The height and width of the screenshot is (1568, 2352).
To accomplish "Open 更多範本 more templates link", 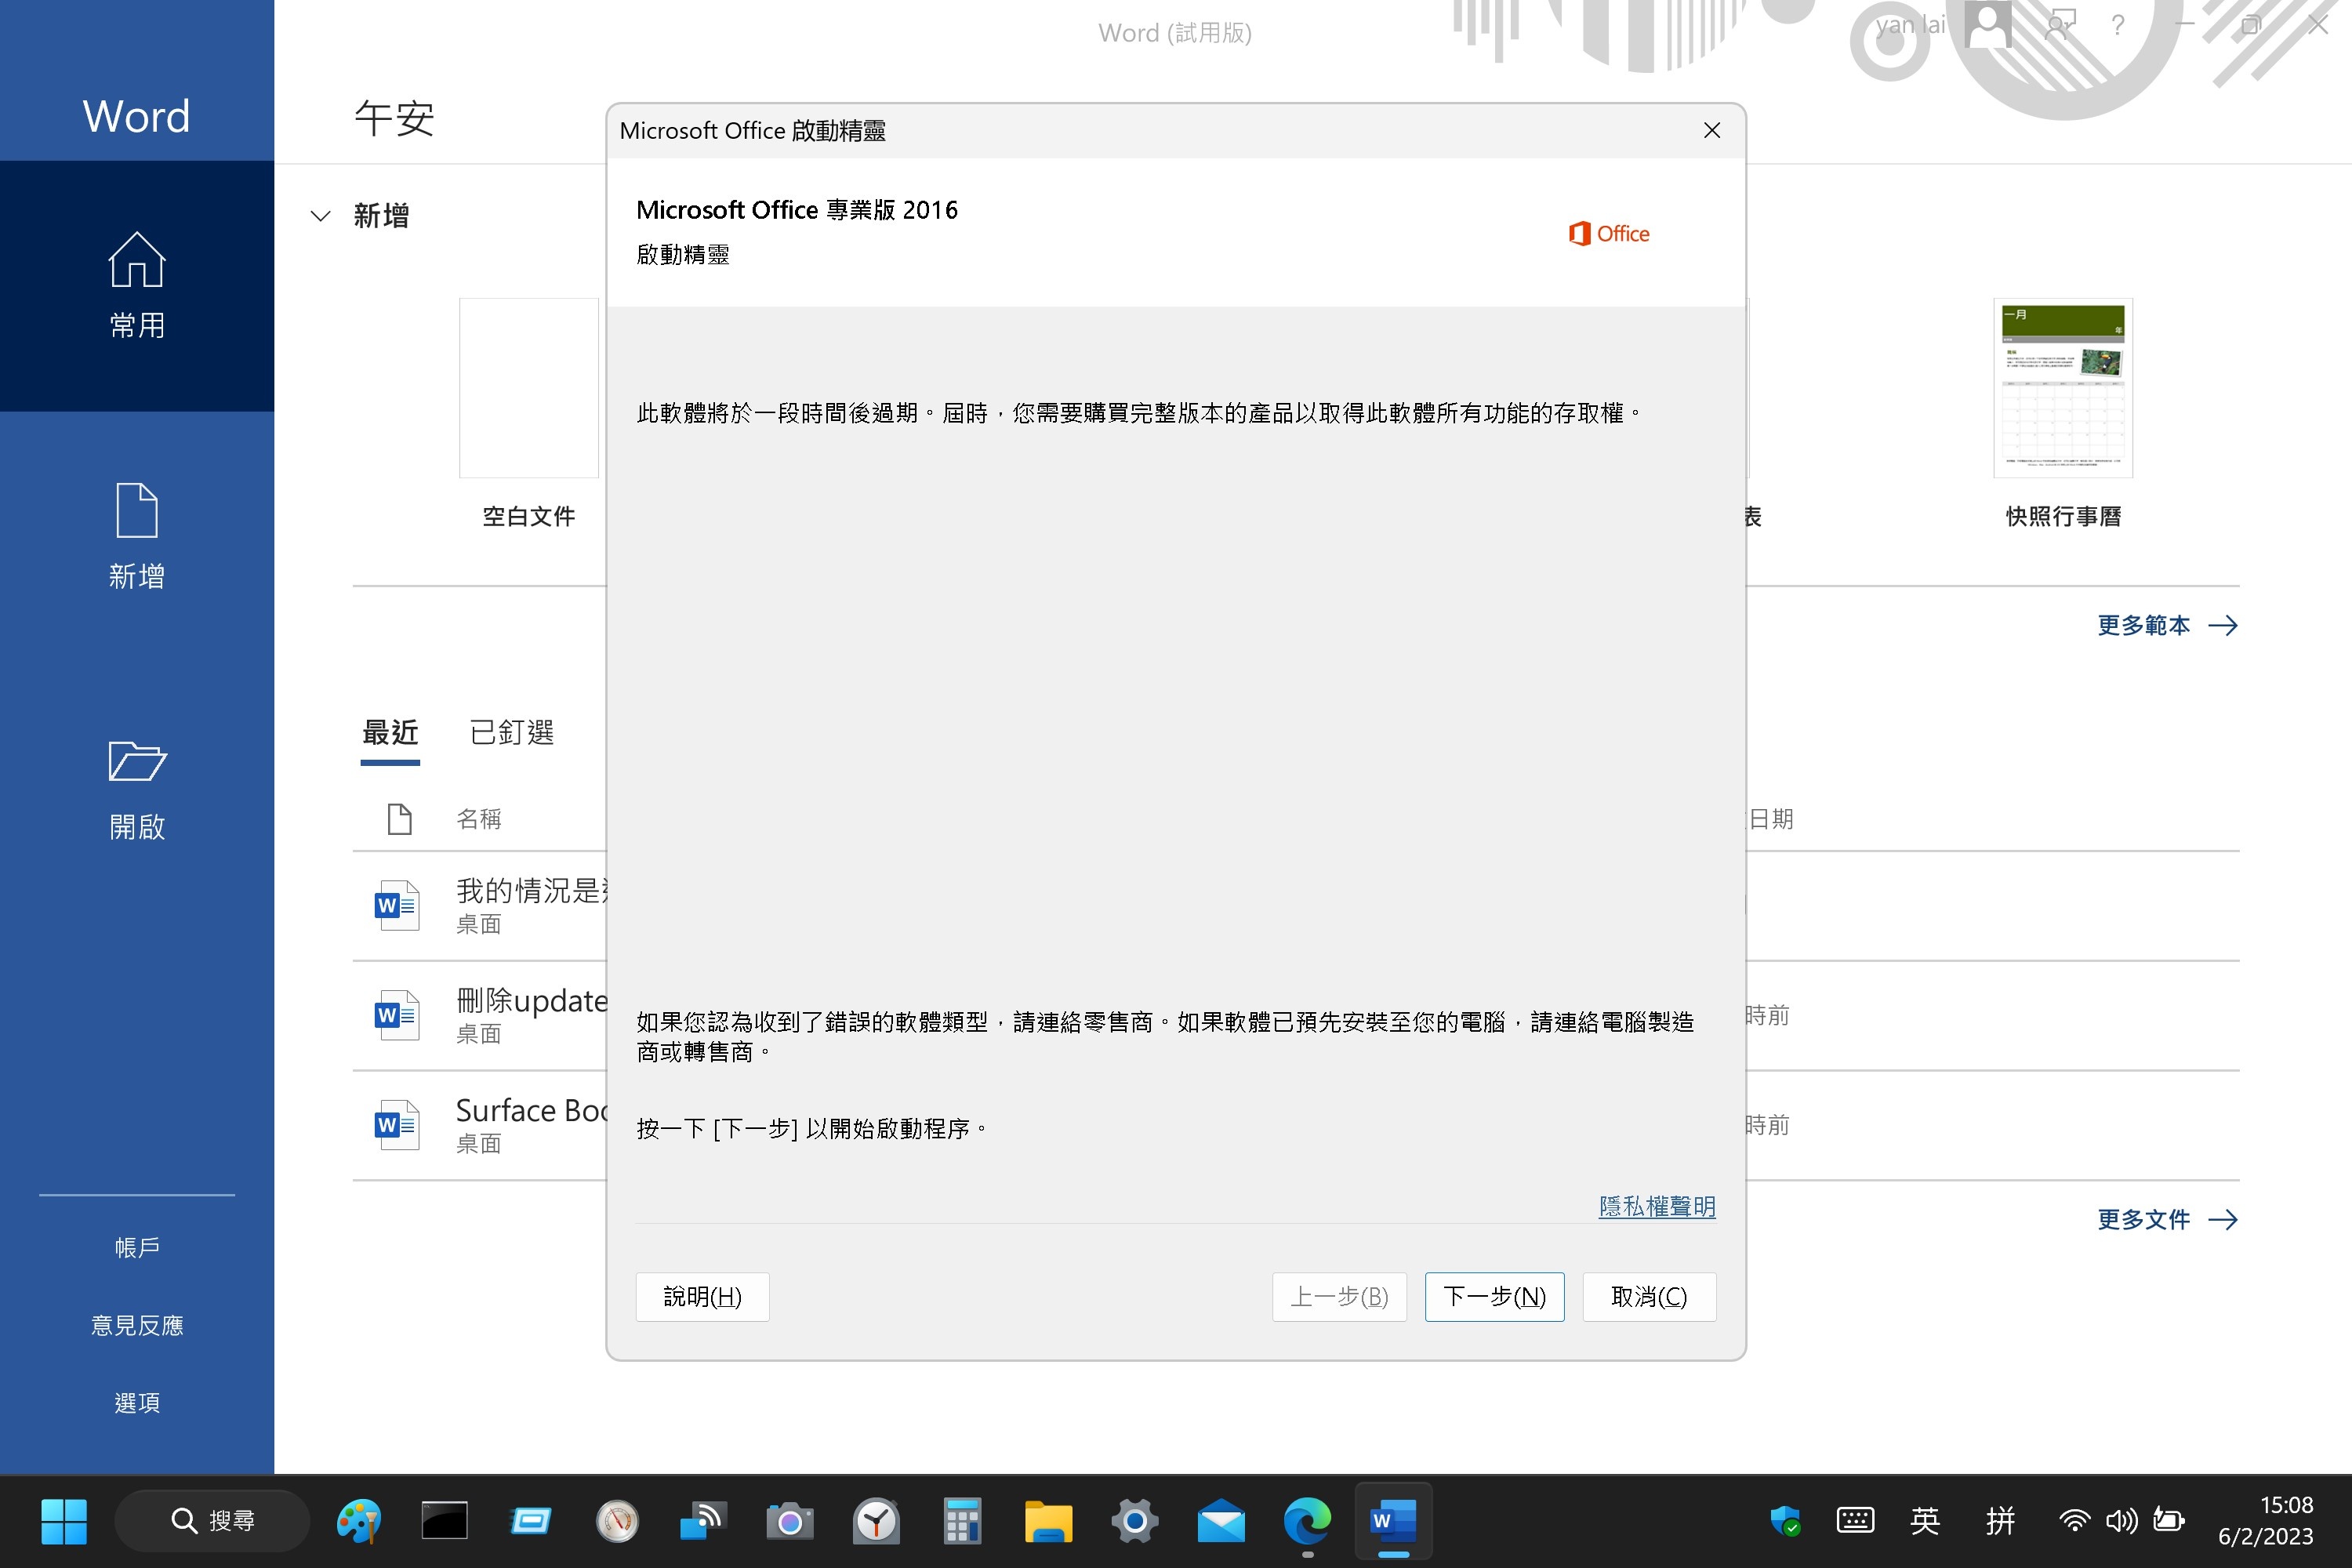I will [x=2166, y=625].
